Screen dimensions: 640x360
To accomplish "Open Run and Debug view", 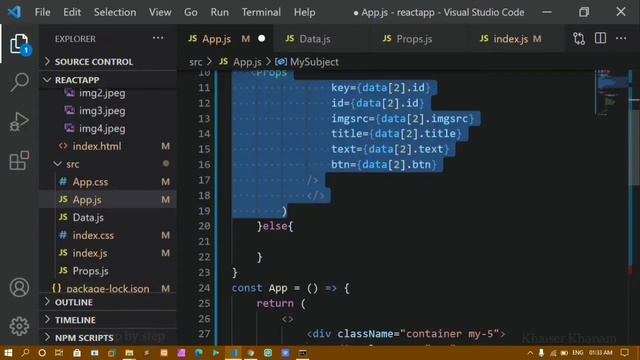I will click(19, 121).
